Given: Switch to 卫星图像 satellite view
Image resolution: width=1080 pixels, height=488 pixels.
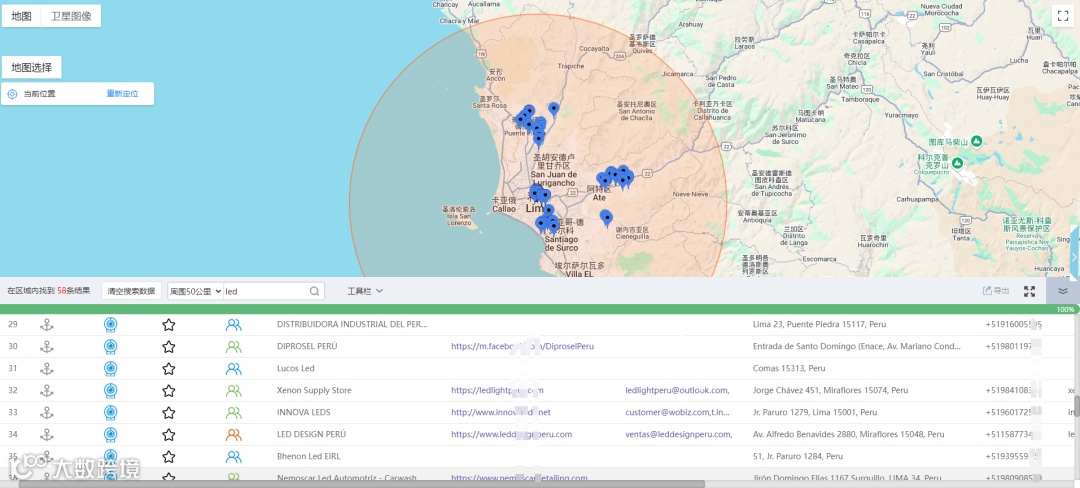Looking at the screenshot, I should [71, 16].
